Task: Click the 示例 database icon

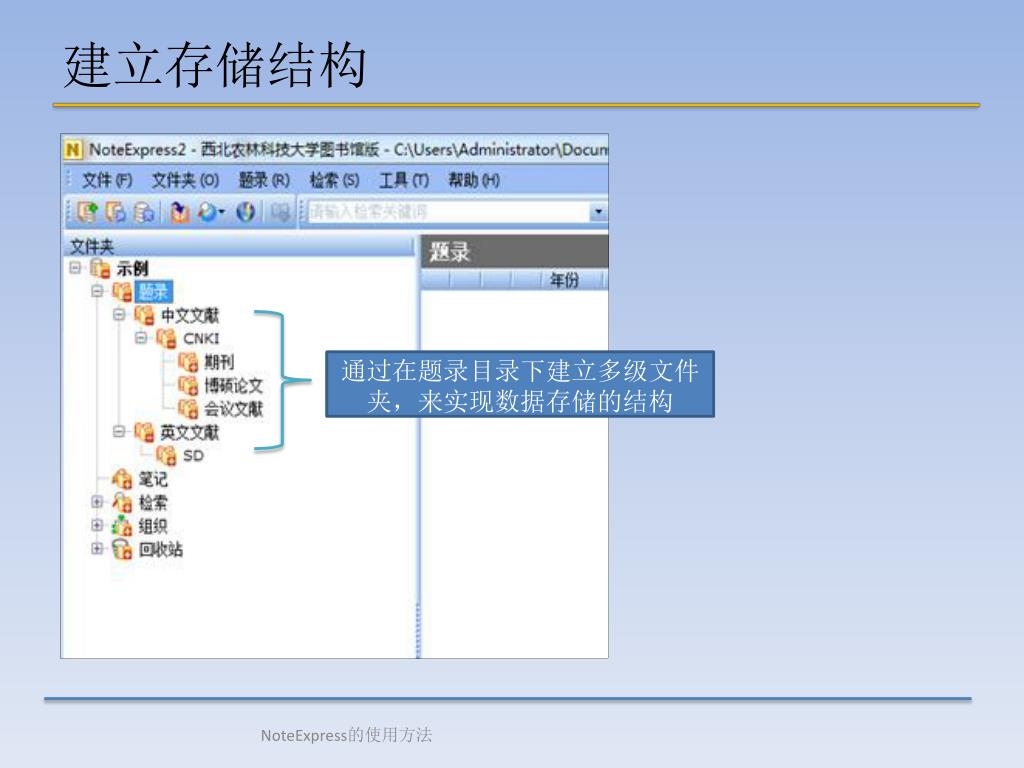Action: pyautogui.click(x=100, y=268)
